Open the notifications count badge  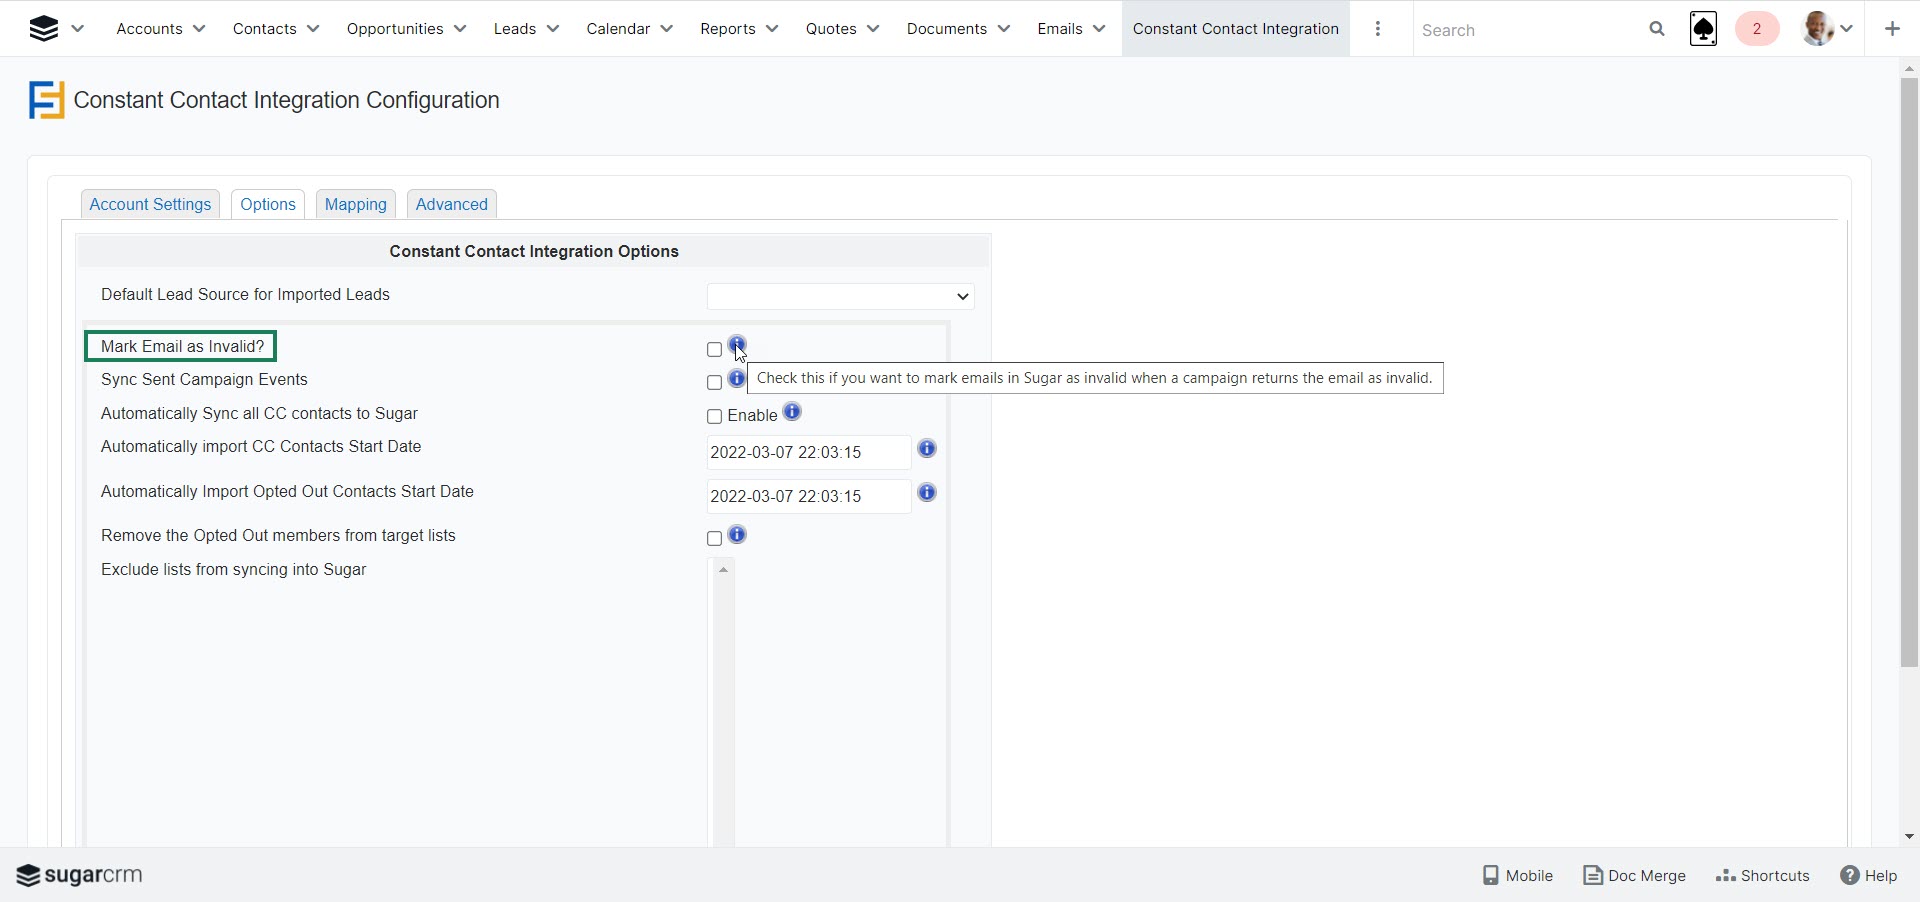[x=1756, y=29]
